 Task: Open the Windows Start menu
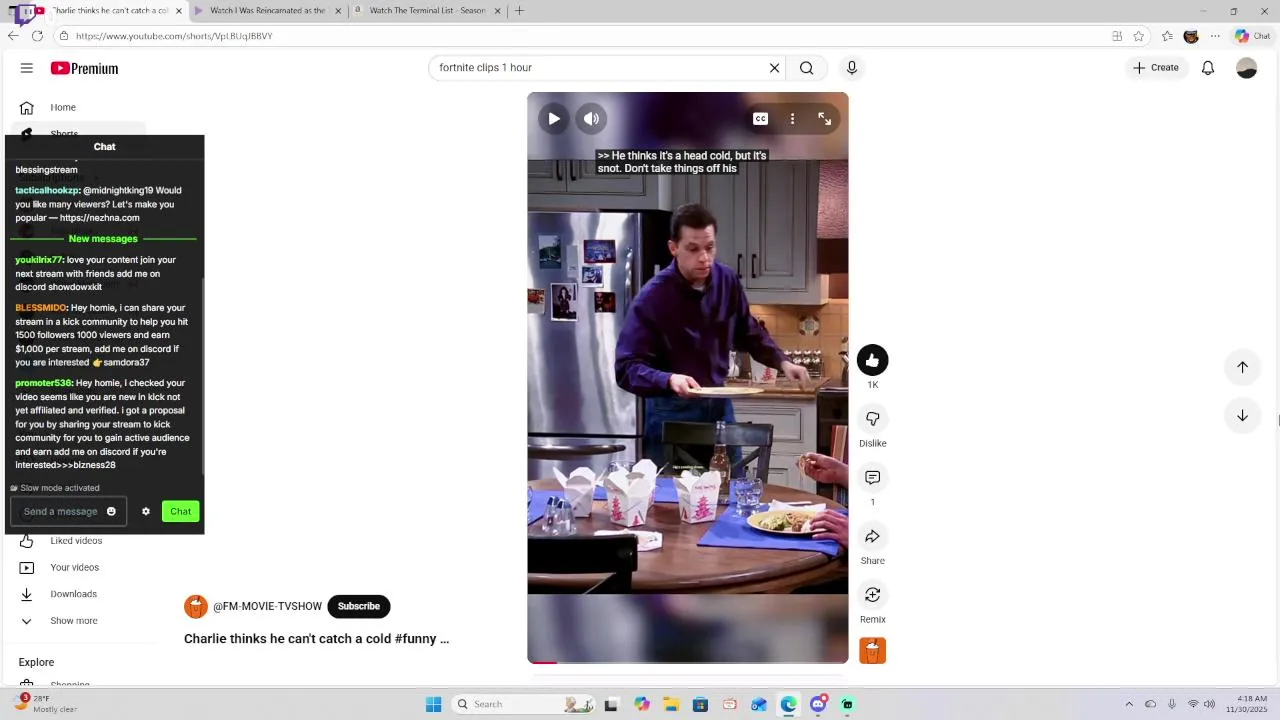click(x=434, y=704)
